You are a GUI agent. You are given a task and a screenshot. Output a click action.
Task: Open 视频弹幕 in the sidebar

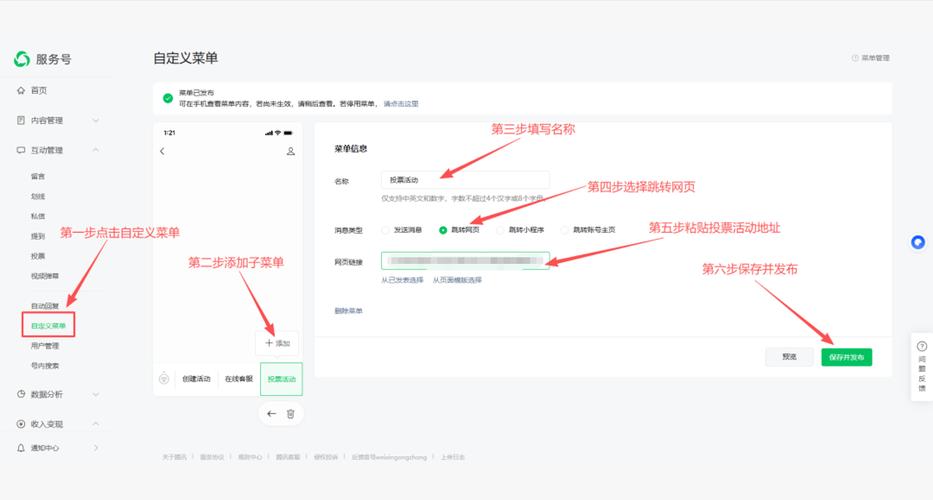[45, 276]
